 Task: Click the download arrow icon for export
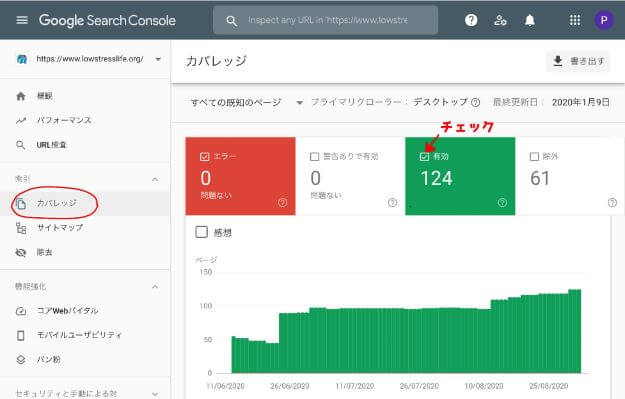tap(558, 61)
